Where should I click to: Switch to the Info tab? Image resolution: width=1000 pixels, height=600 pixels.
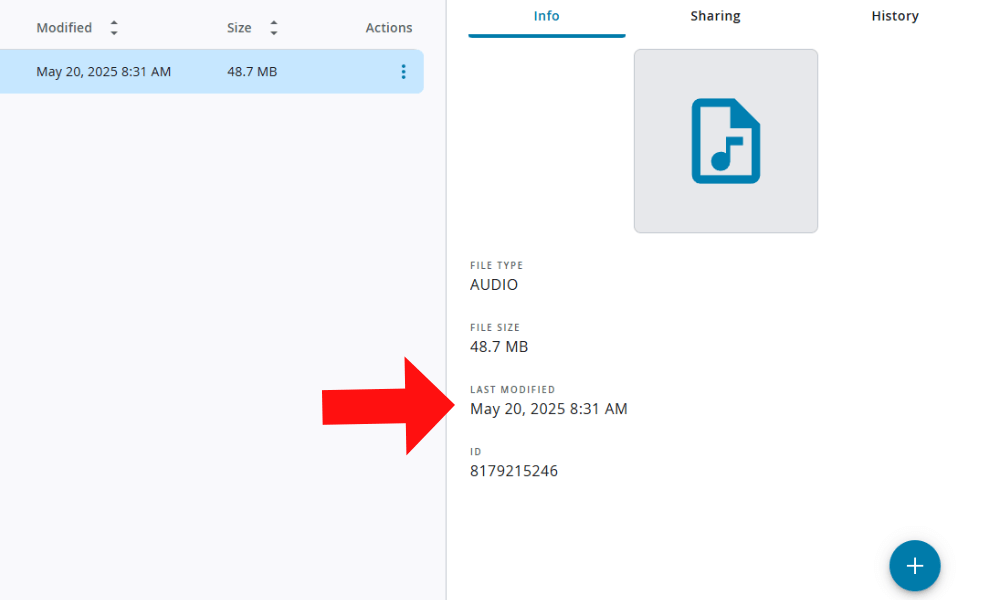547,17
